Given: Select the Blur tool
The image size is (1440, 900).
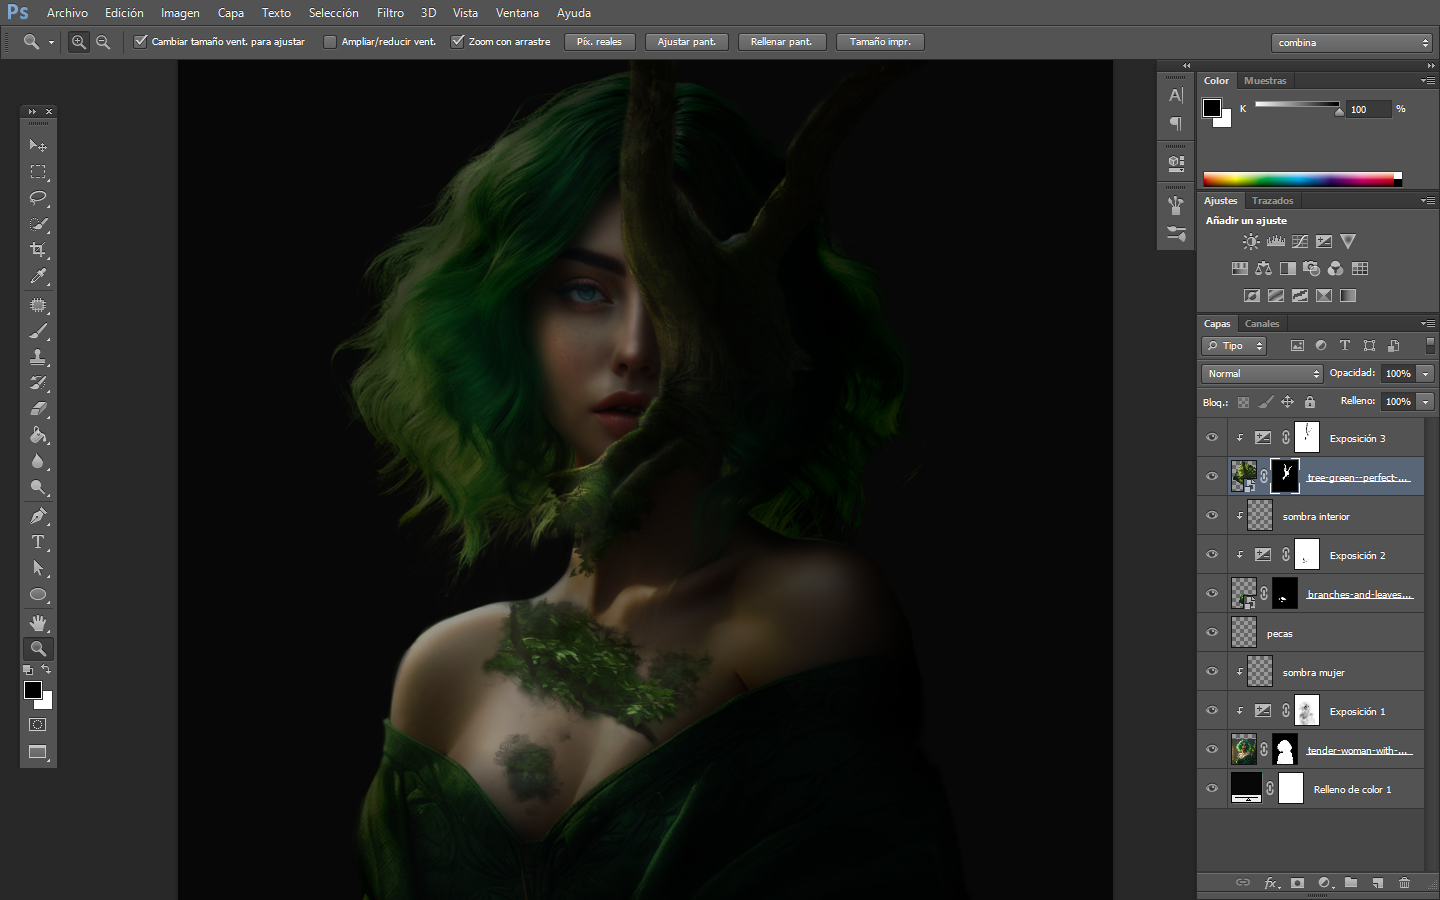Looking at the screenshot, I should pos(38,462).
